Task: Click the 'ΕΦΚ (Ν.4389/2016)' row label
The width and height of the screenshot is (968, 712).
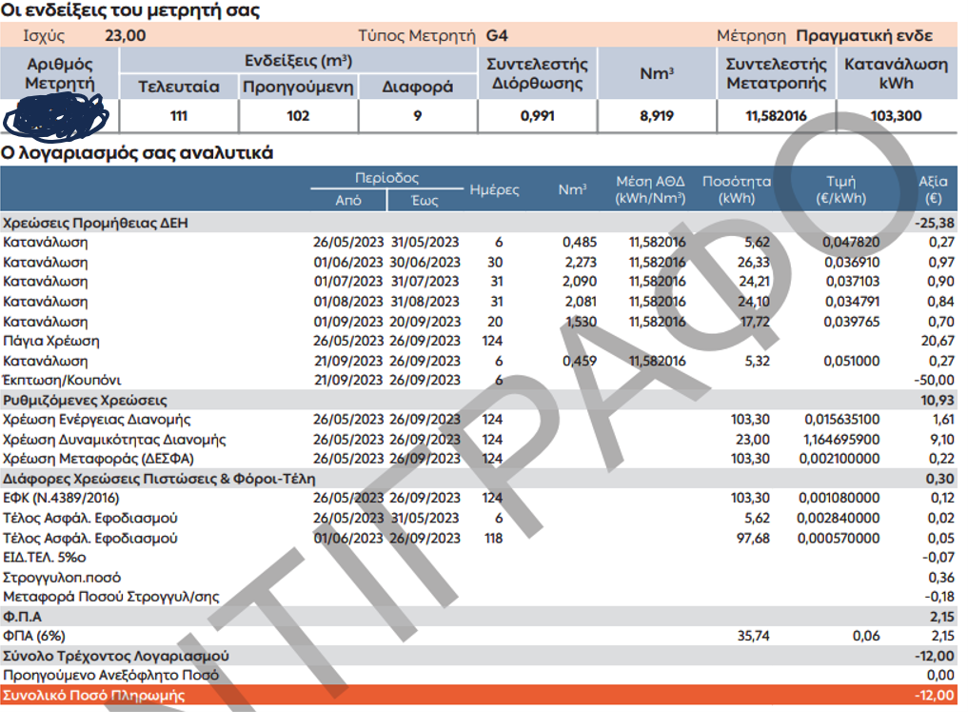Action: 60,498
